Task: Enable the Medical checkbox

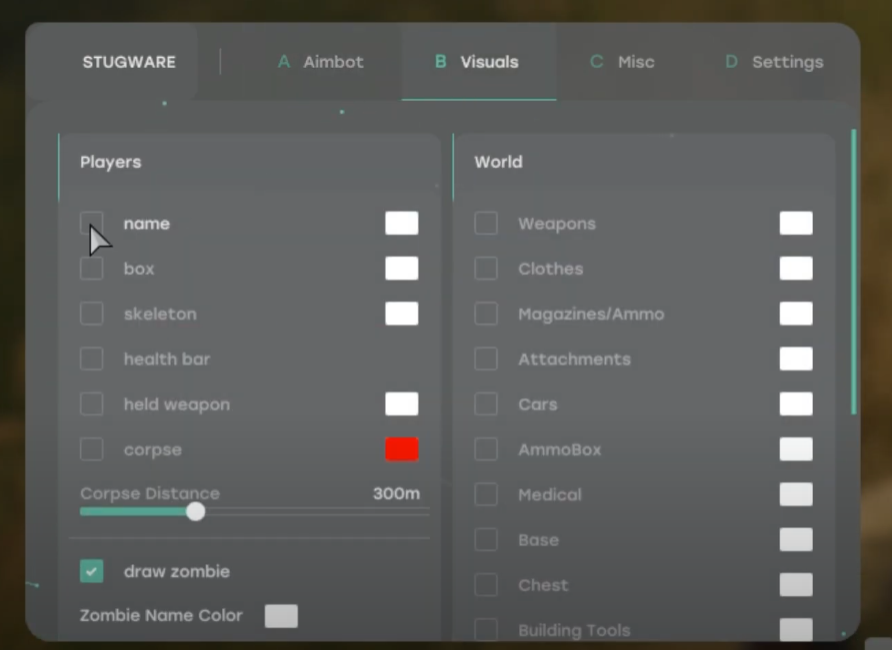Action: tap(486, 494)
